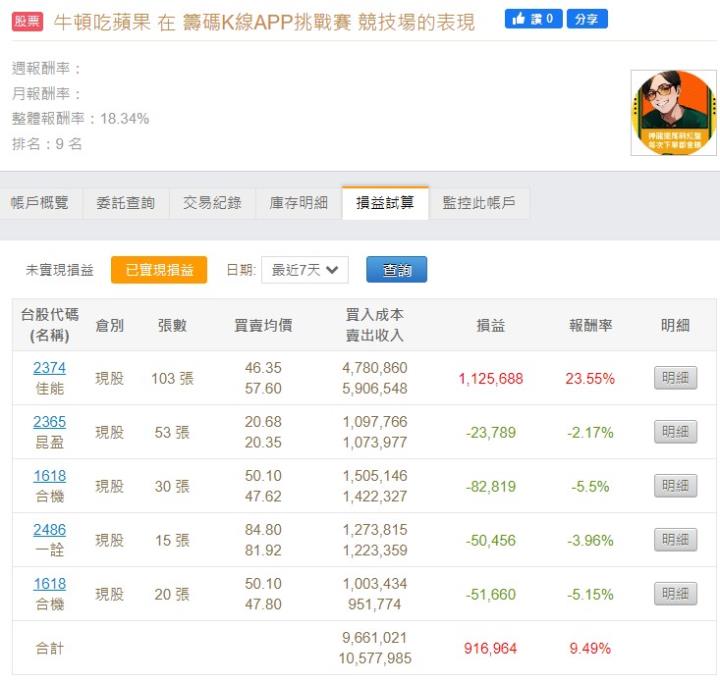Screen dimensions: 720x682
Task: Switch to 帳戶概覽 tab
Action: [x=40, y=203]
